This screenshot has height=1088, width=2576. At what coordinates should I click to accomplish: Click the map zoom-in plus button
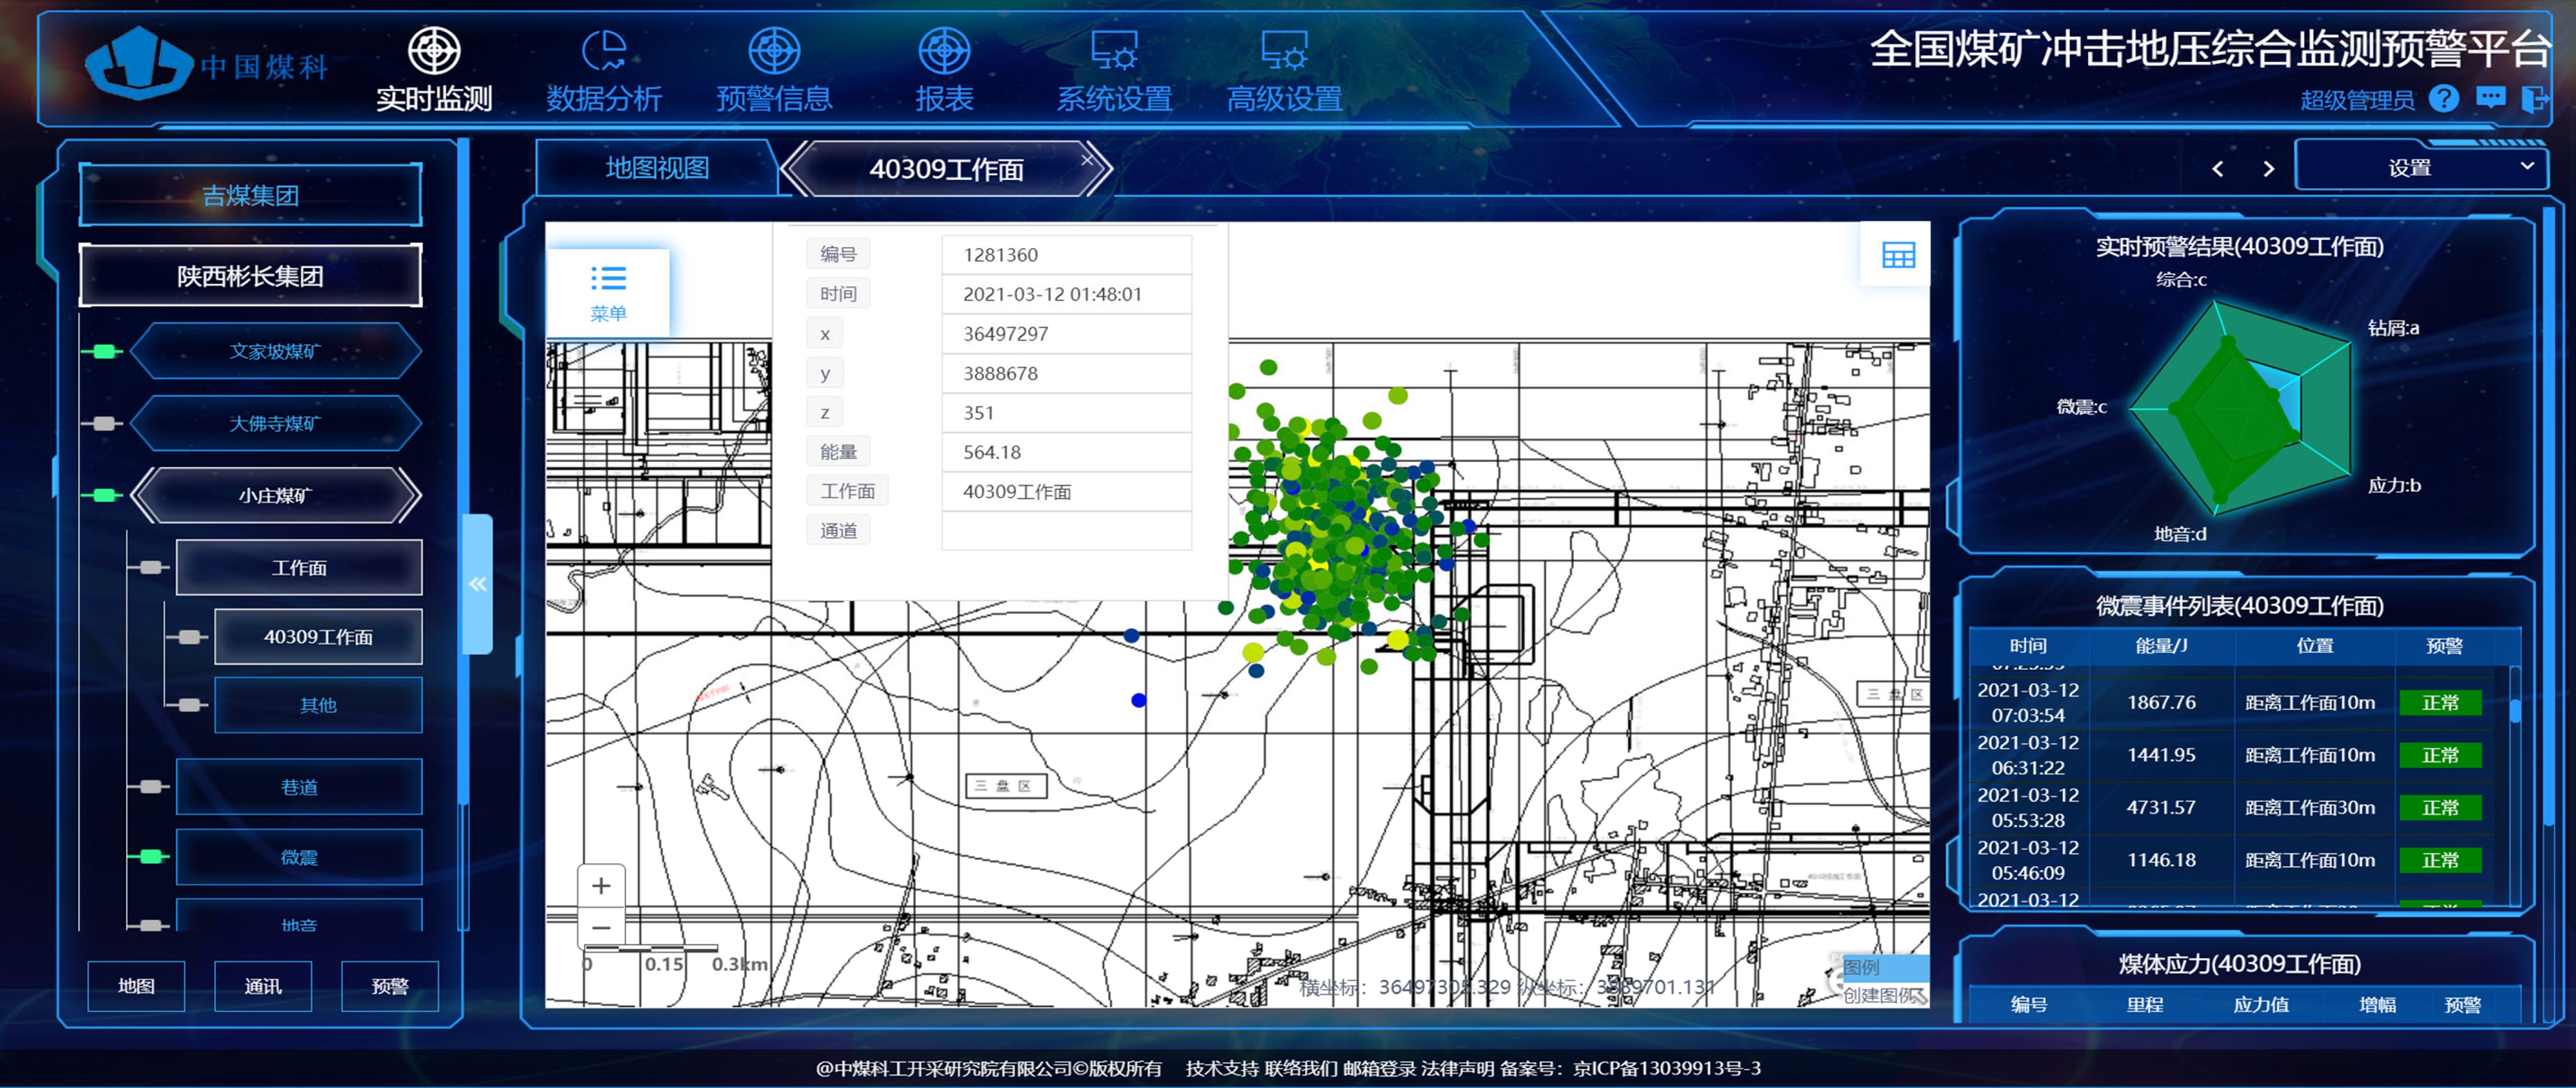point(601,886)
